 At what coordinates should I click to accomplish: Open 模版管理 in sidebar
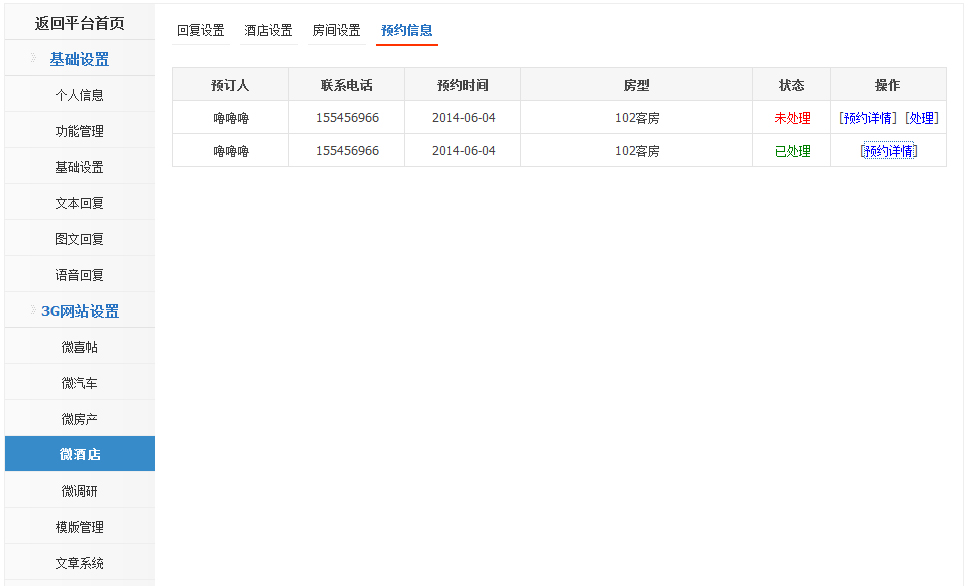[x=80, y=527]
